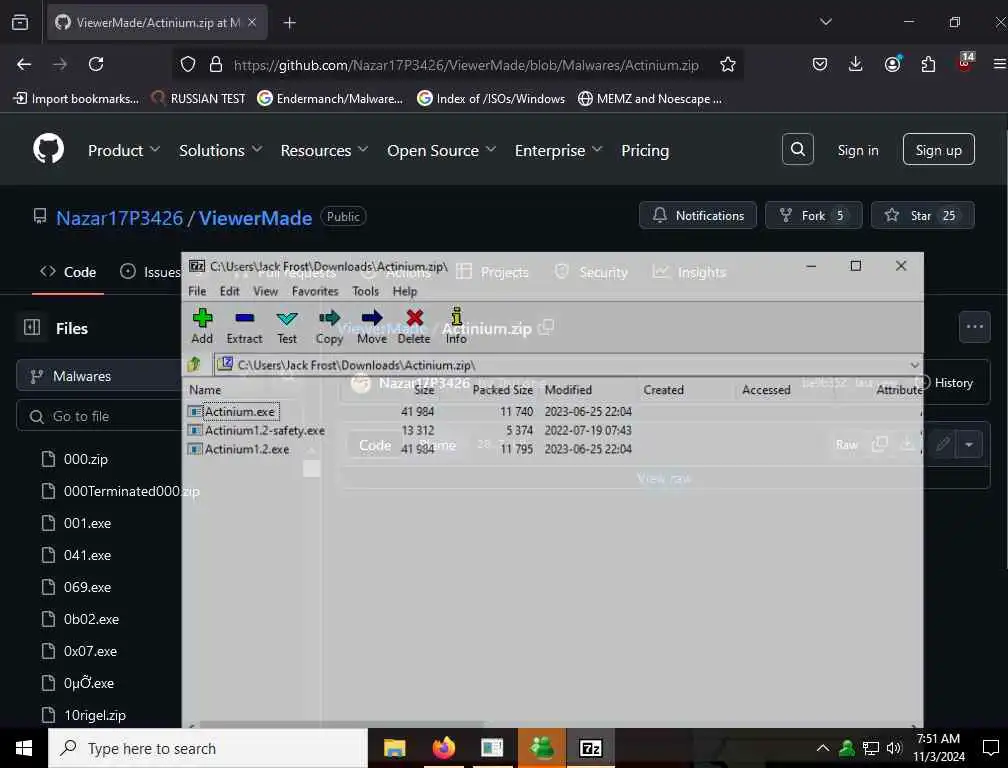Select Actinium.exe in the archive list
1008x768 pixels.
(240, 411)
